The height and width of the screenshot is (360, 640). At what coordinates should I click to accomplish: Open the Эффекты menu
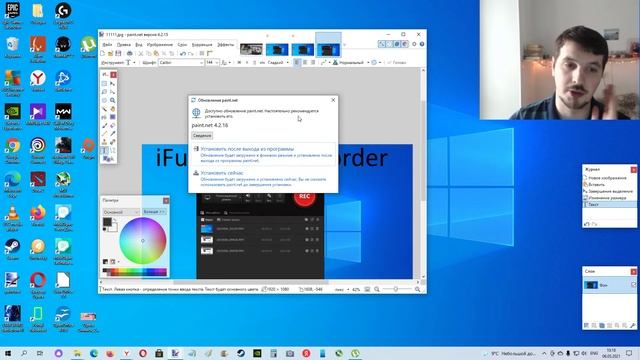pos(225,44)
